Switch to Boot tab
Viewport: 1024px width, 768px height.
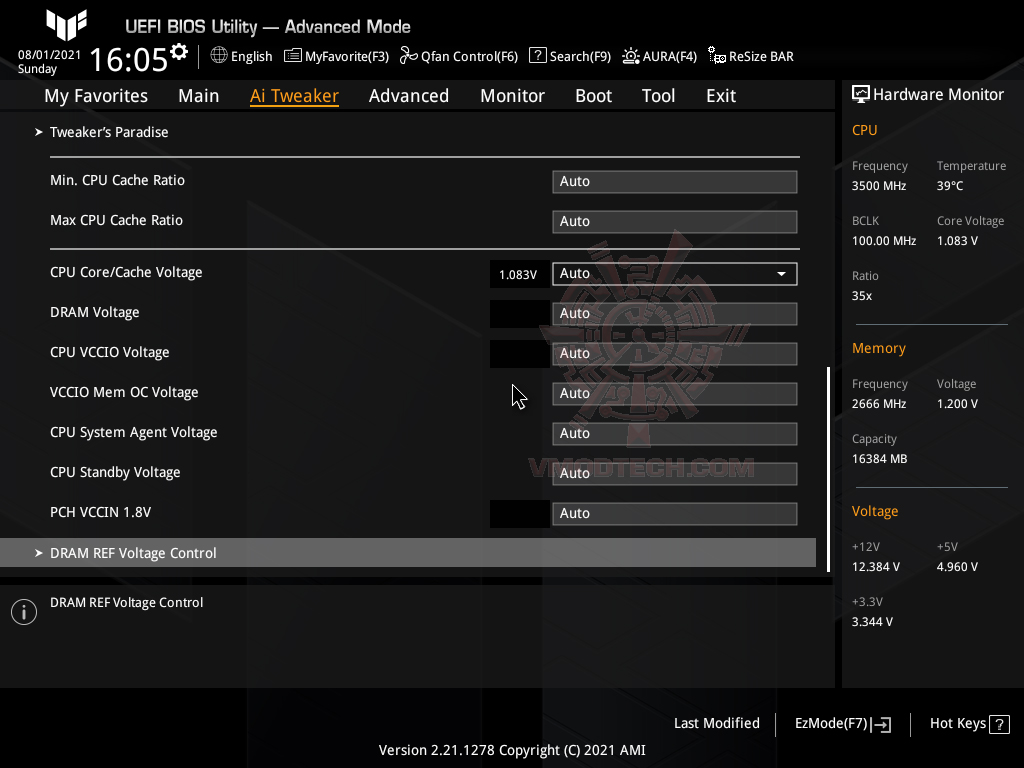594,95
